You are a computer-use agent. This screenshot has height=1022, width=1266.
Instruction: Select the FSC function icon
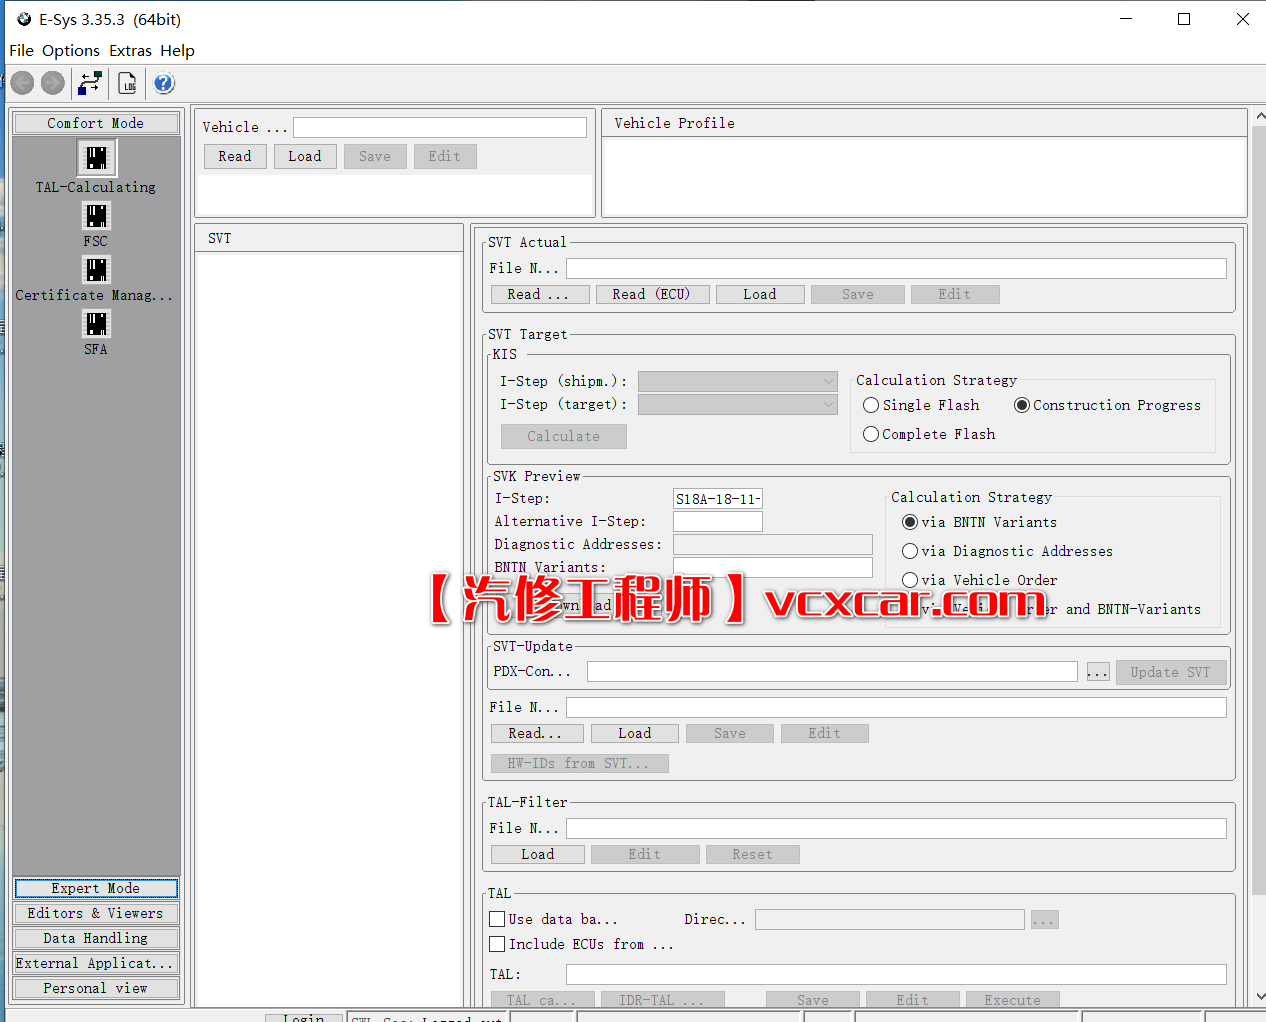point(96,215)
